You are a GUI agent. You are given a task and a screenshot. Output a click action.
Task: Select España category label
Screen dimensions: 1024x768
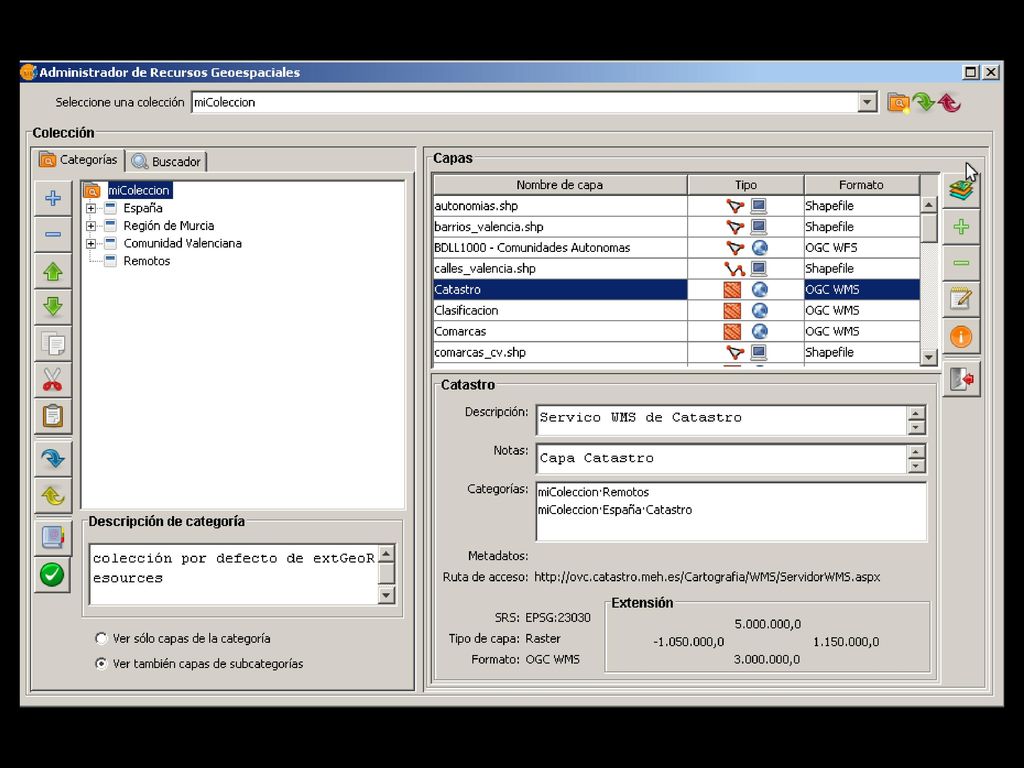143,208
